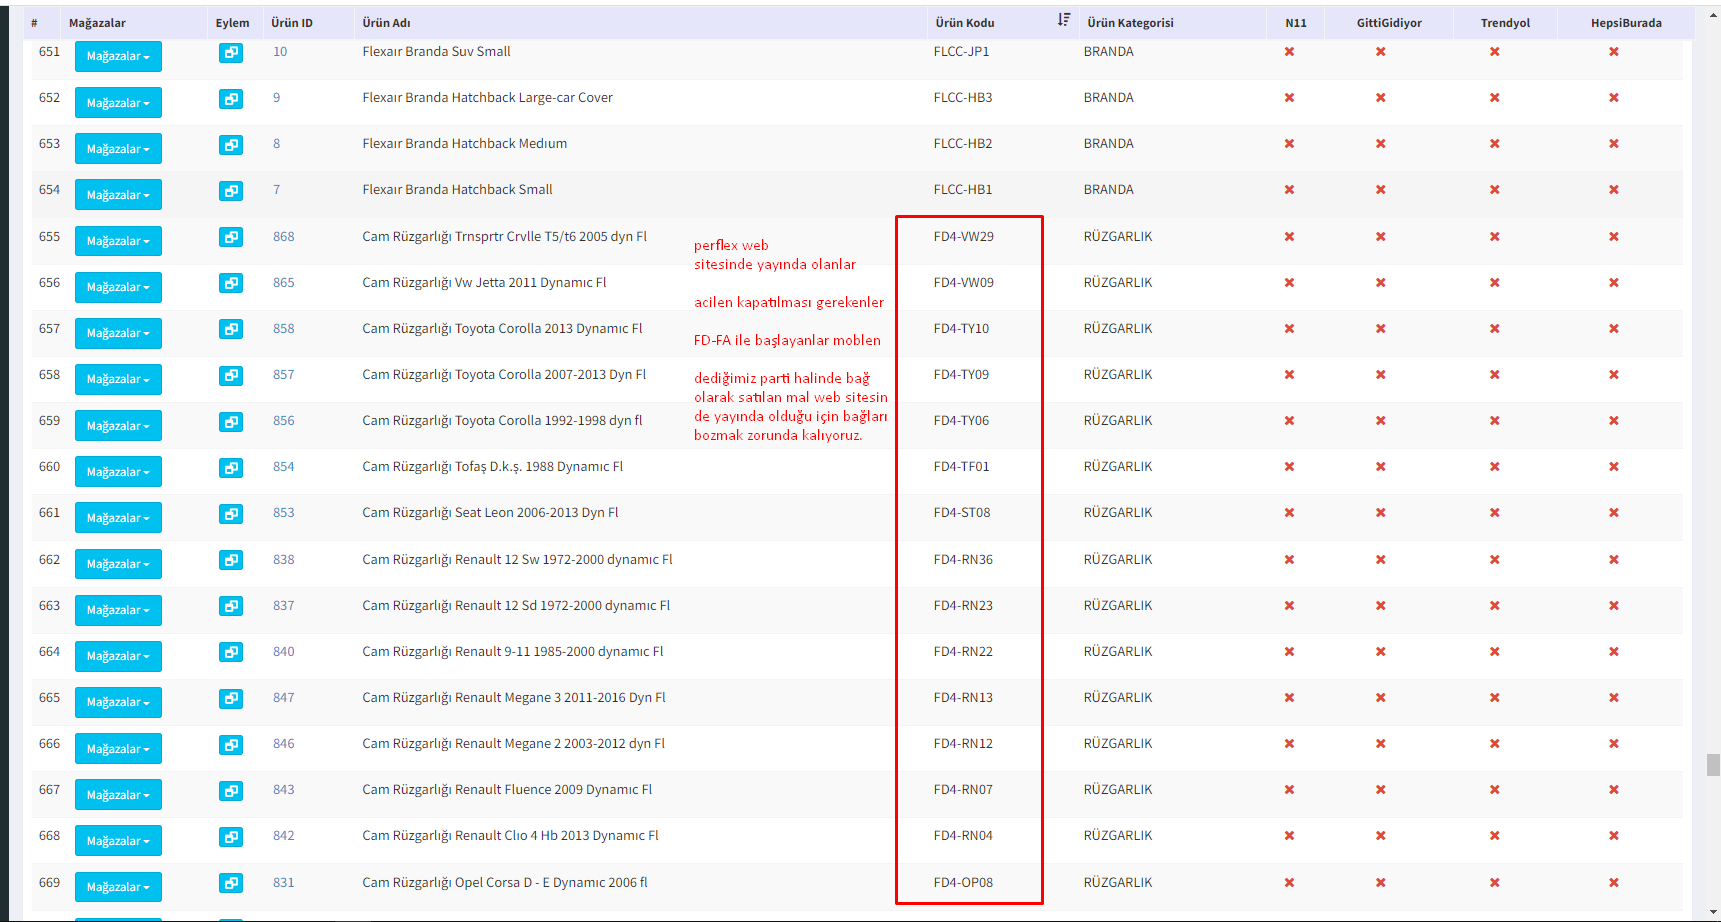Click the Eylem icon for product 858
The image size is (1721, 922).
[231, 330]
